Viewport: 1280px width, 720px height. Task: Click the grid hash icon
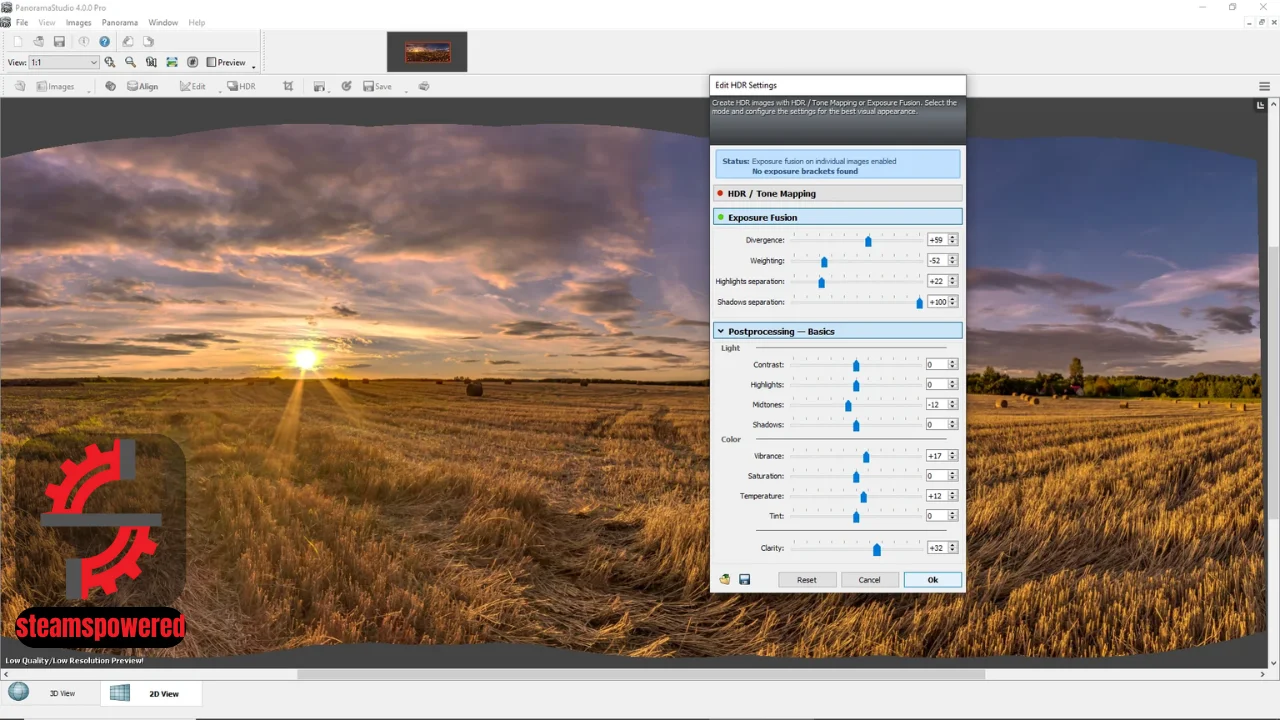[193, 62]
